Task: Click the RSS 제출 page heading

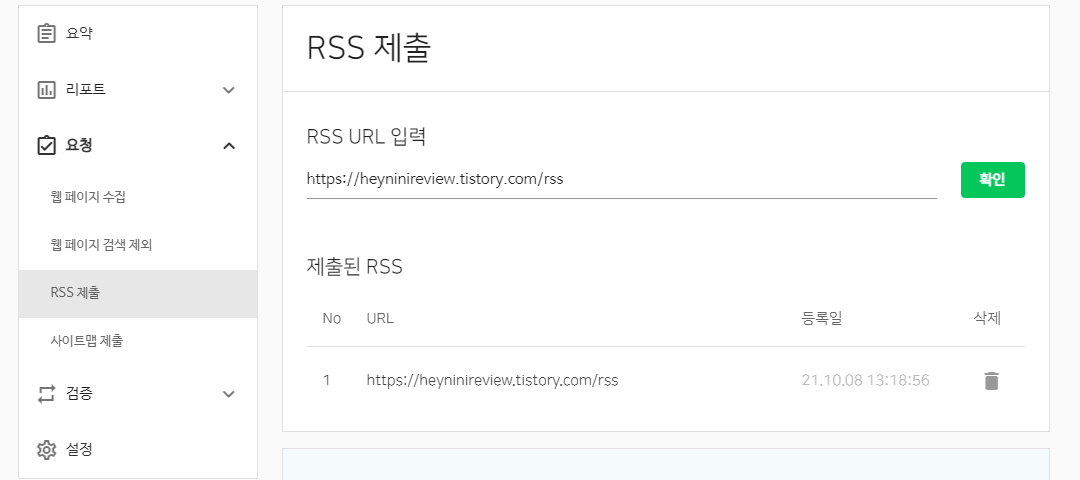Action: [x=368, y=49]
